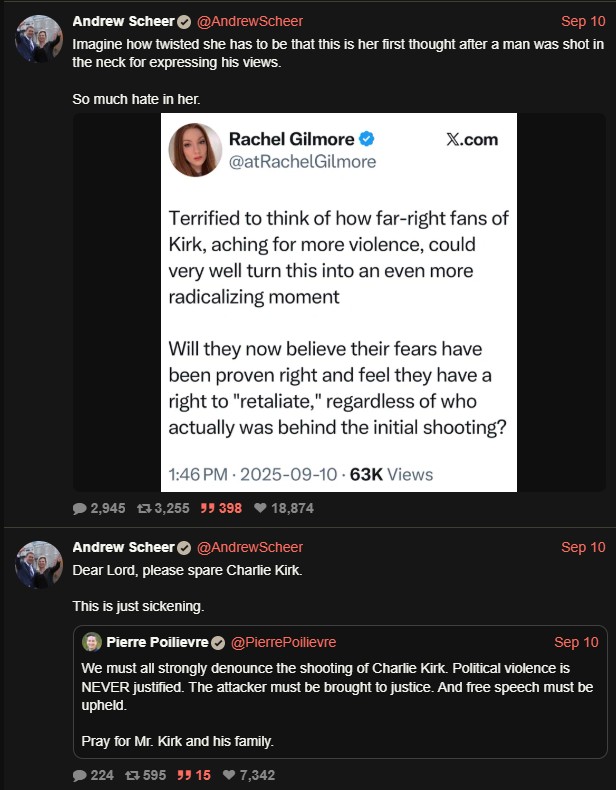
Task: Click Sep 10 date of first post
Action: pos(583,21)
